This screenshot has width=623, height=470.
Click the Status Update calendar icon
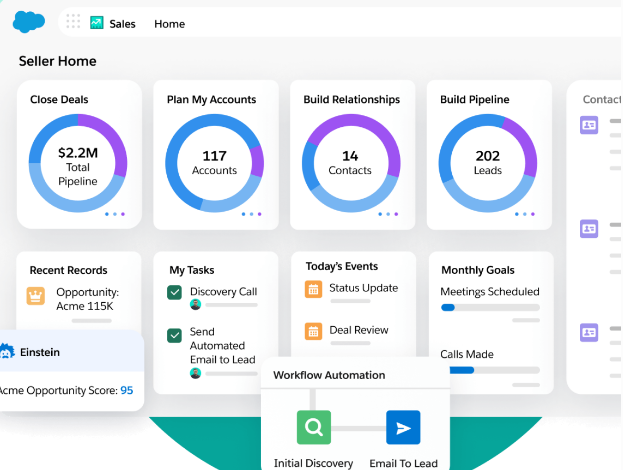point(313,289)
